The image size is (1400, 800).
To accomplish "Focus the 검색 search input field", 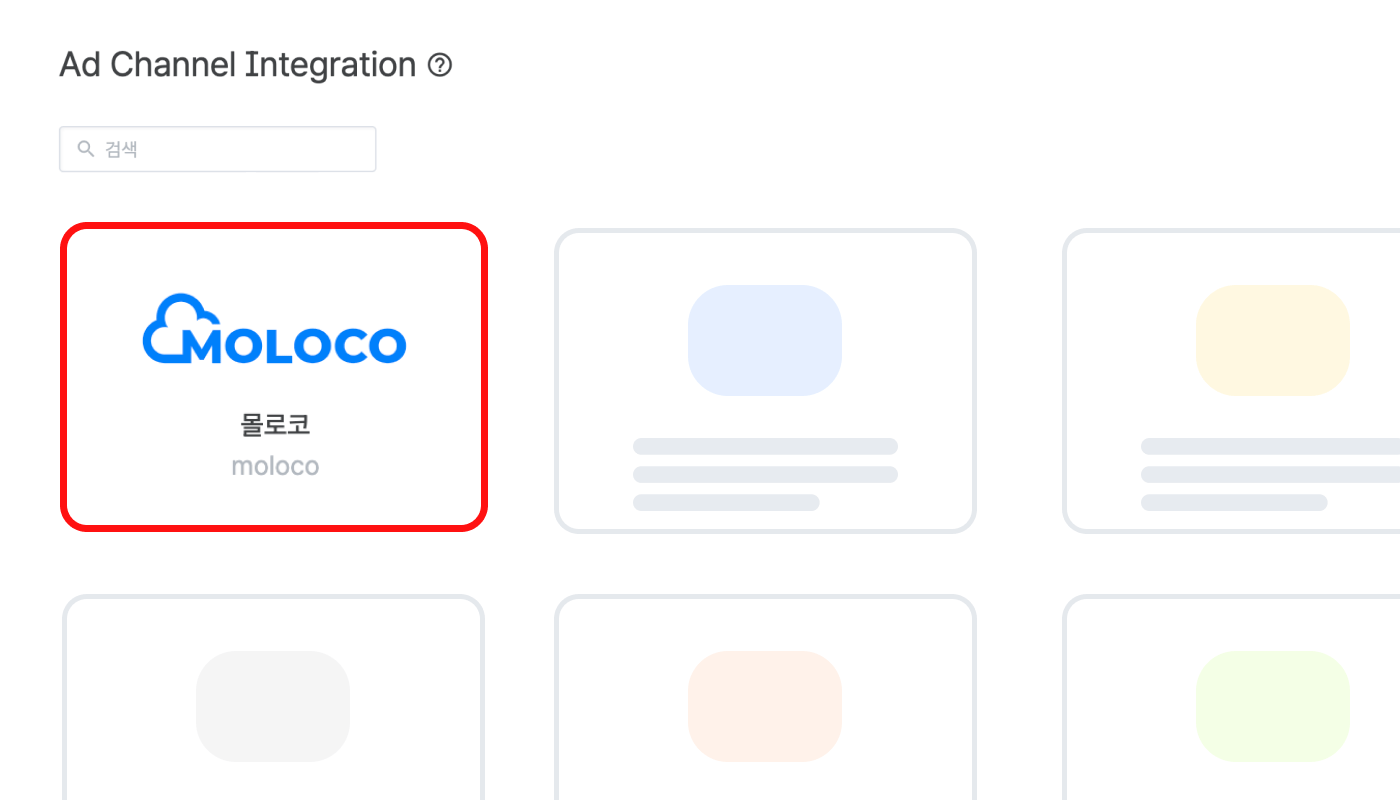I will point(218,149).
